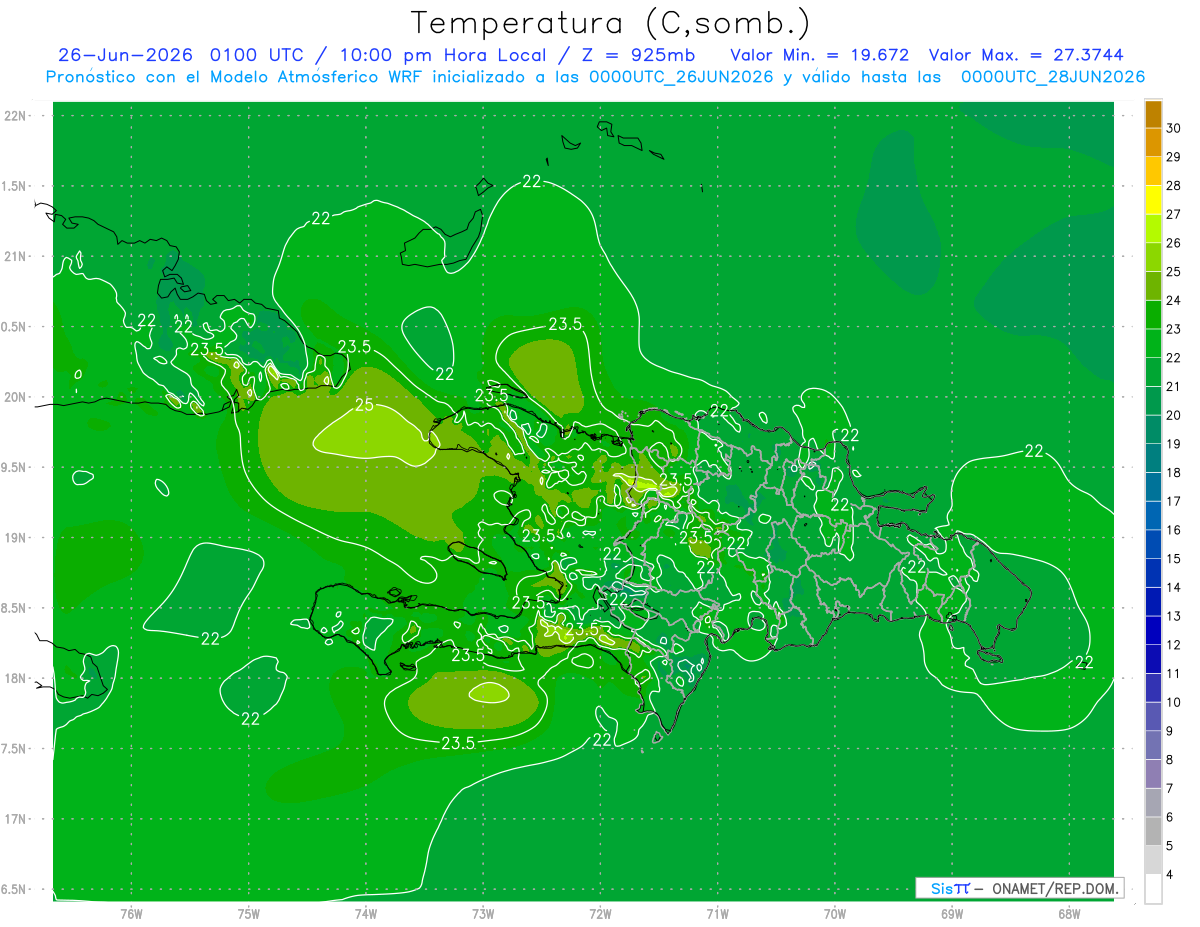Click legend value "16"
Image resolution: width=1200 pixels, height=927 pixels.
tap(1174, 530)
